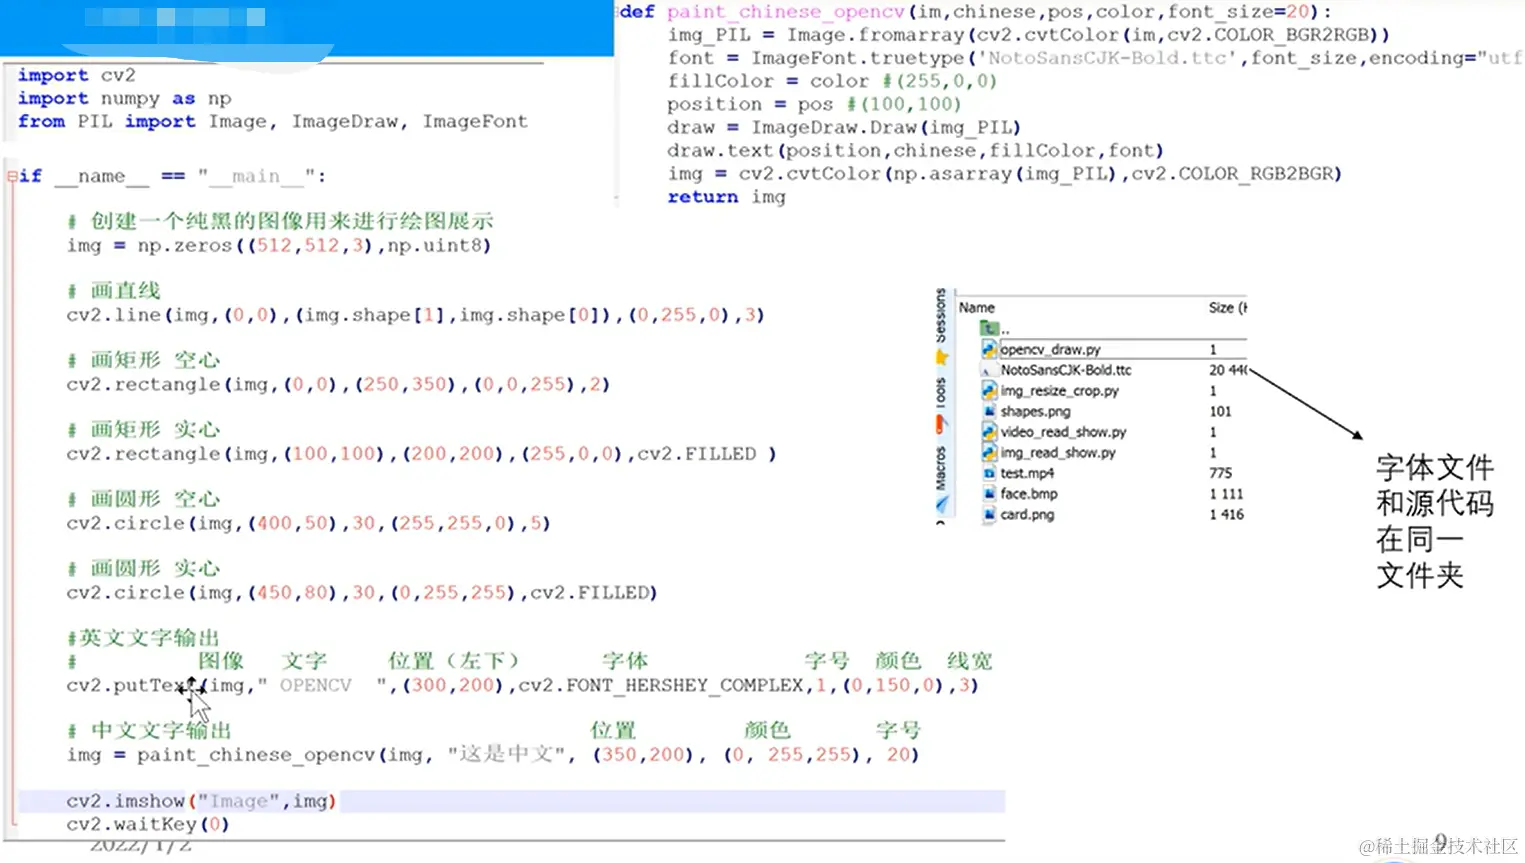The height and width of the screenshot is (863, 1525).
Task: Click the comment '# 画矩形 空心'
Action: 143,360
